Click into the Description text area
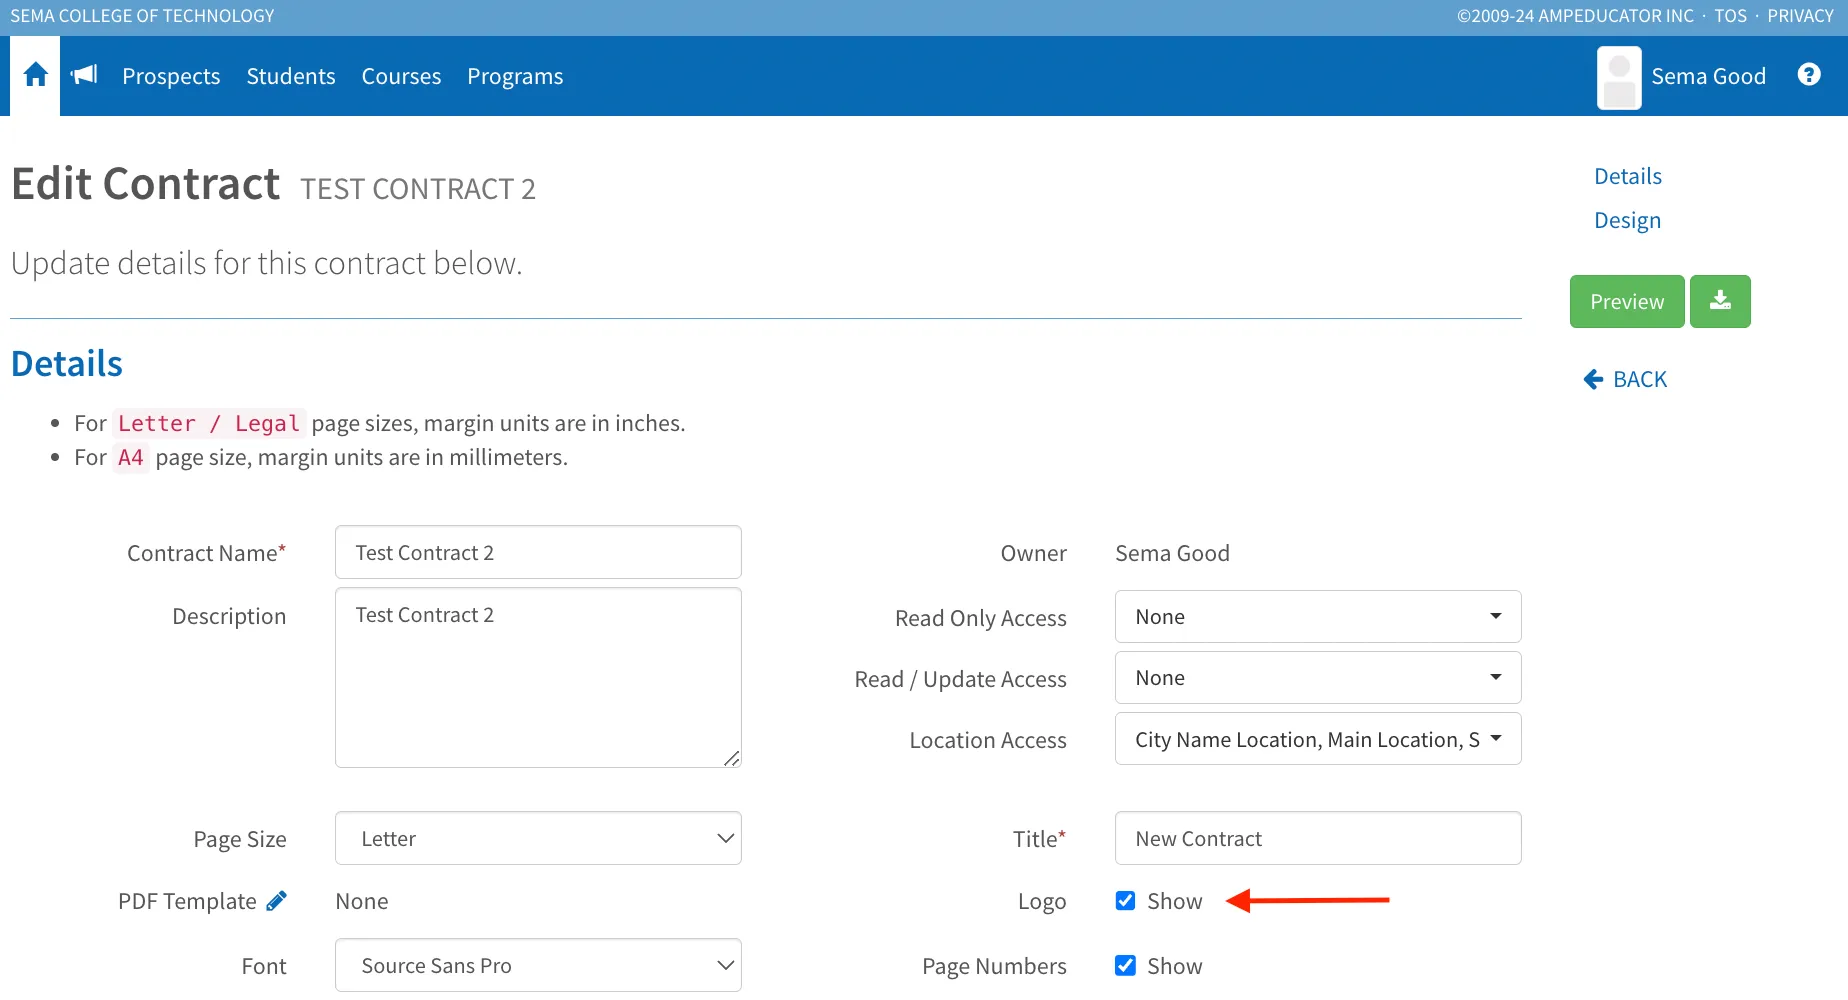This screenshot has height=1000, width=1848. click(538, 678)
